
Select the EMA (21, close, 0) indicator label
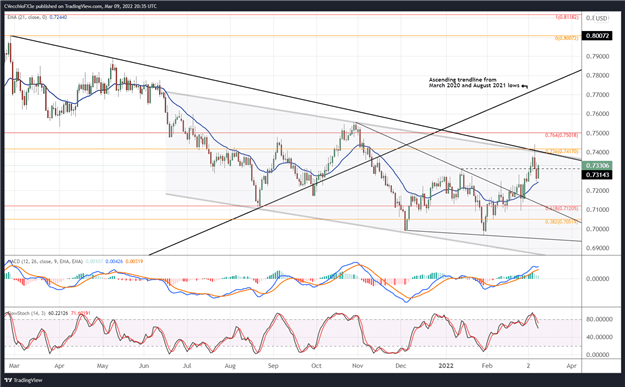pos(27,17)
